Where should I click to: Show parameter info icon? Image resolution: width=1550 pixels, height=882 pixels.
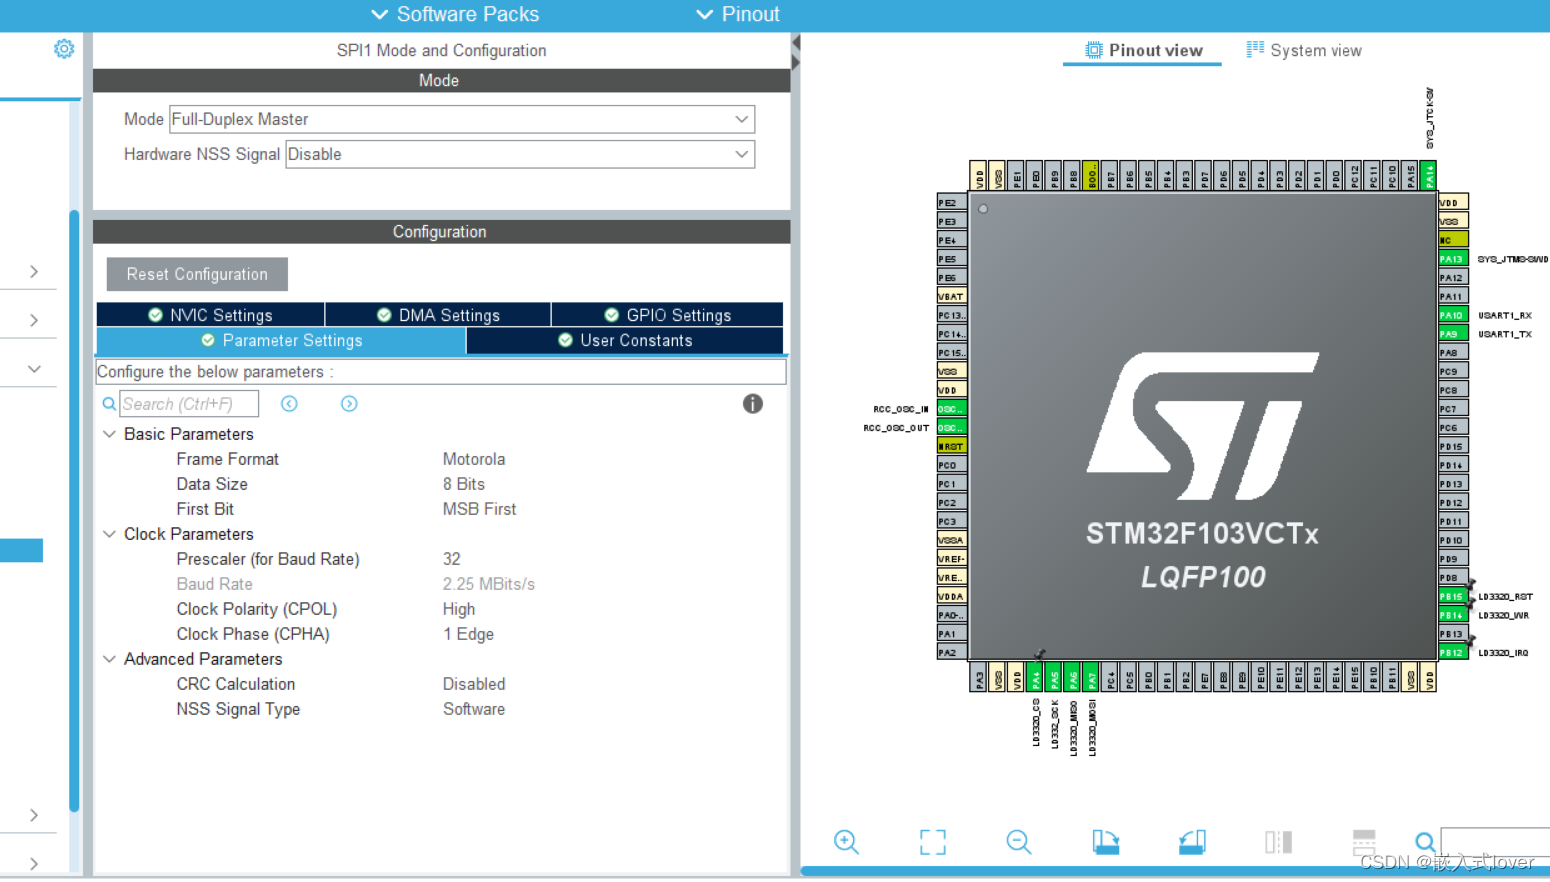click(x=753, y=404)
